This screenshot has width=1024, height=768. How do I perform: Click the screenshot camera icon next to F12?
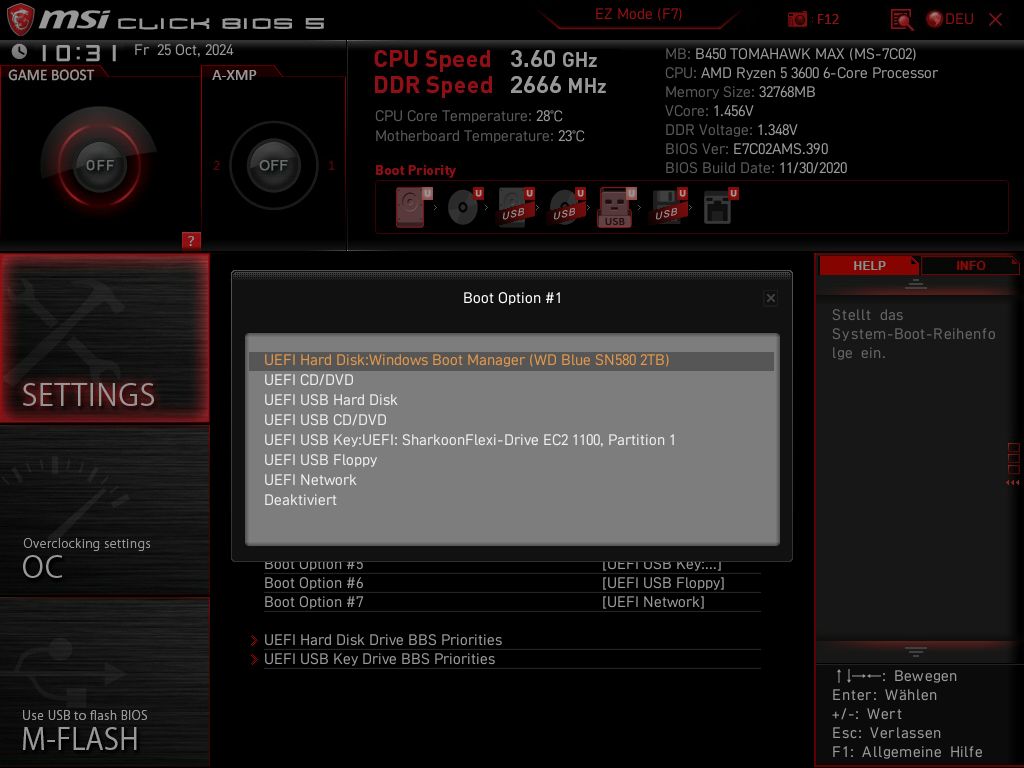(x=797, y=19)
